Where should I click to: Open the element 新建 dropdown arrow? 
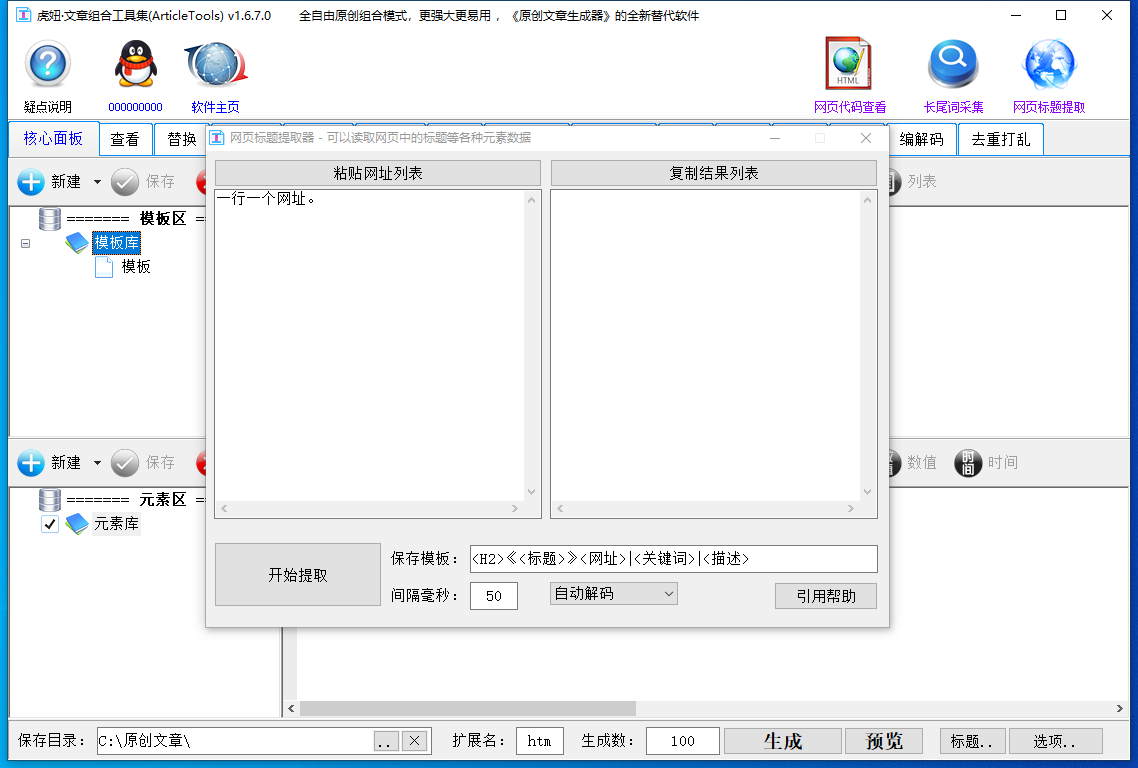pos(97,463)
